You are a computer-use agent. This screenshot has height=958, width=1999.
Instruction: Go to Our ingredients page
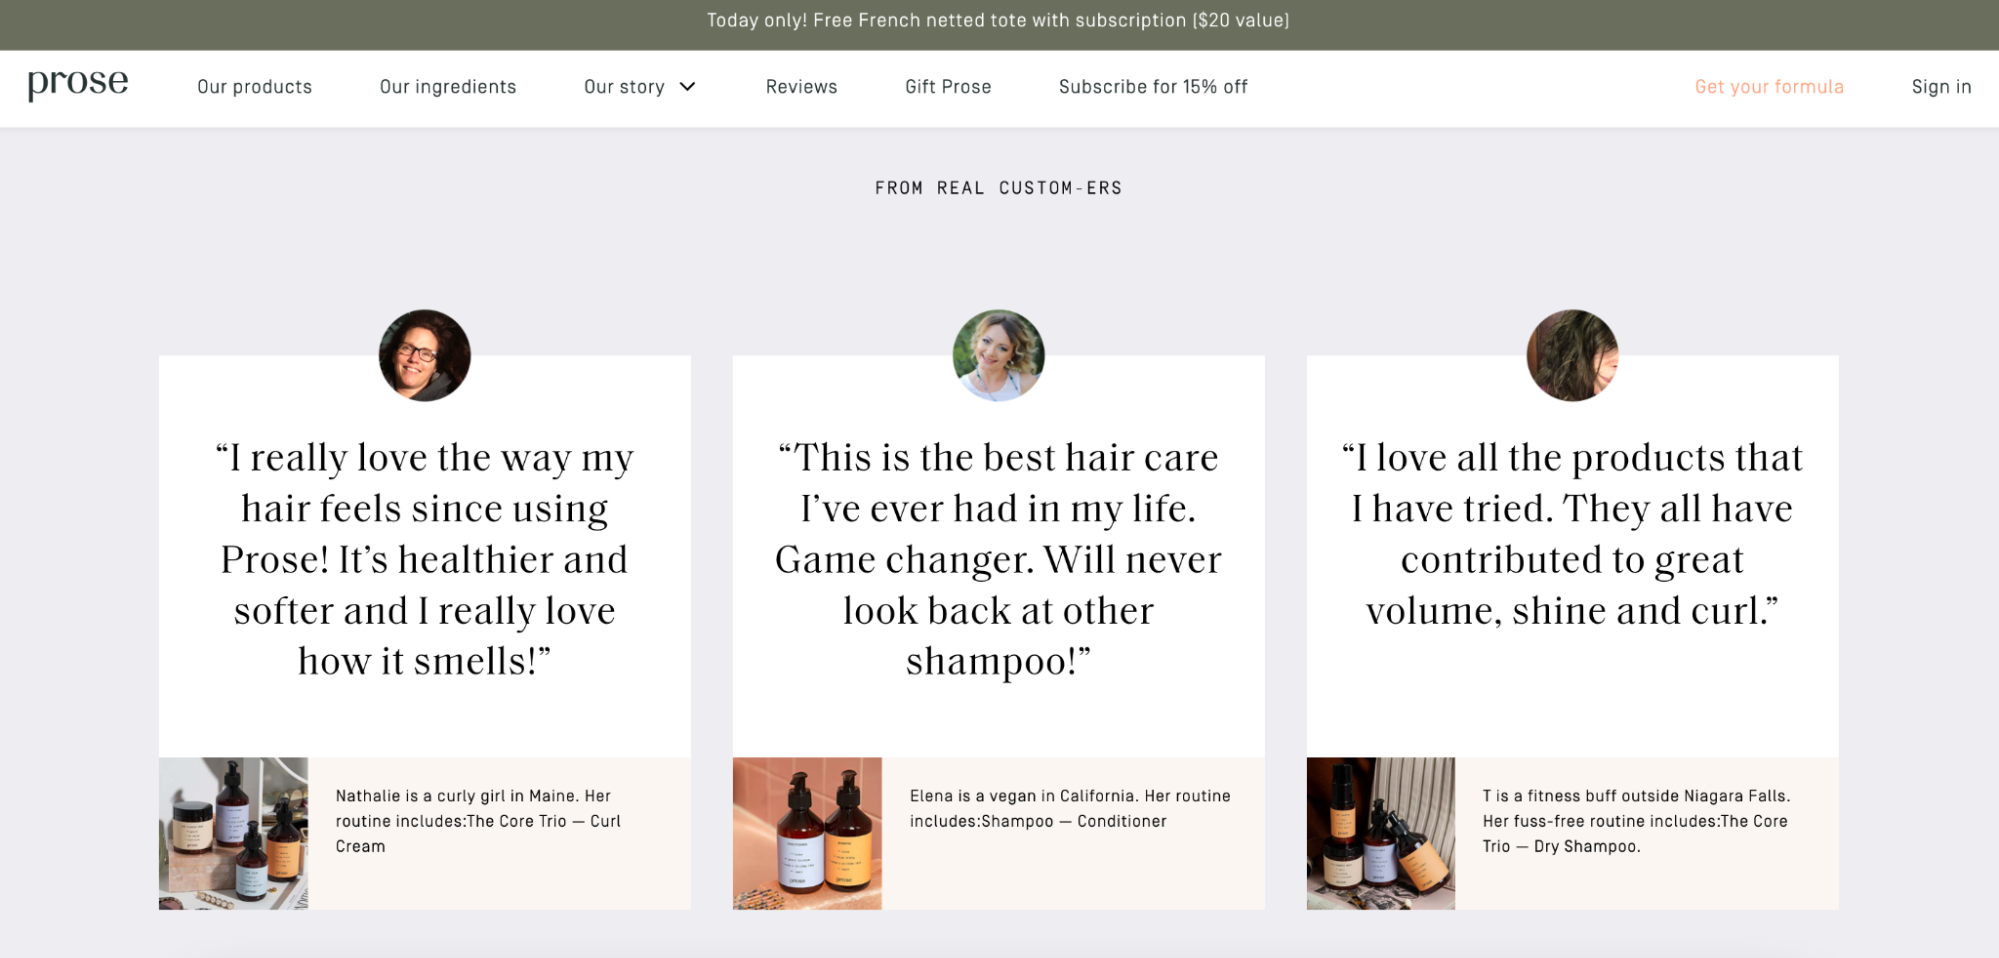pyautogui.click(x=448, y=87)
